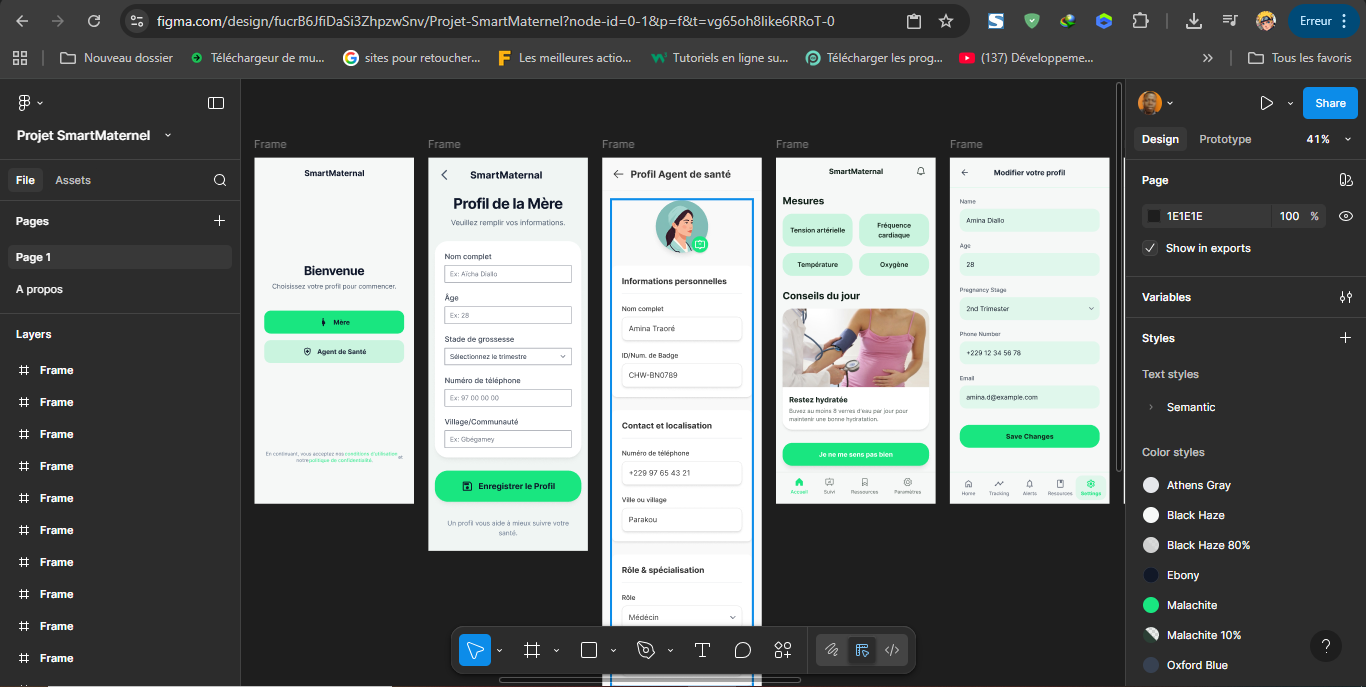Switch to Dev Mode code icon
This screenshot has height=687, width=1366.
tap(892, 650)
